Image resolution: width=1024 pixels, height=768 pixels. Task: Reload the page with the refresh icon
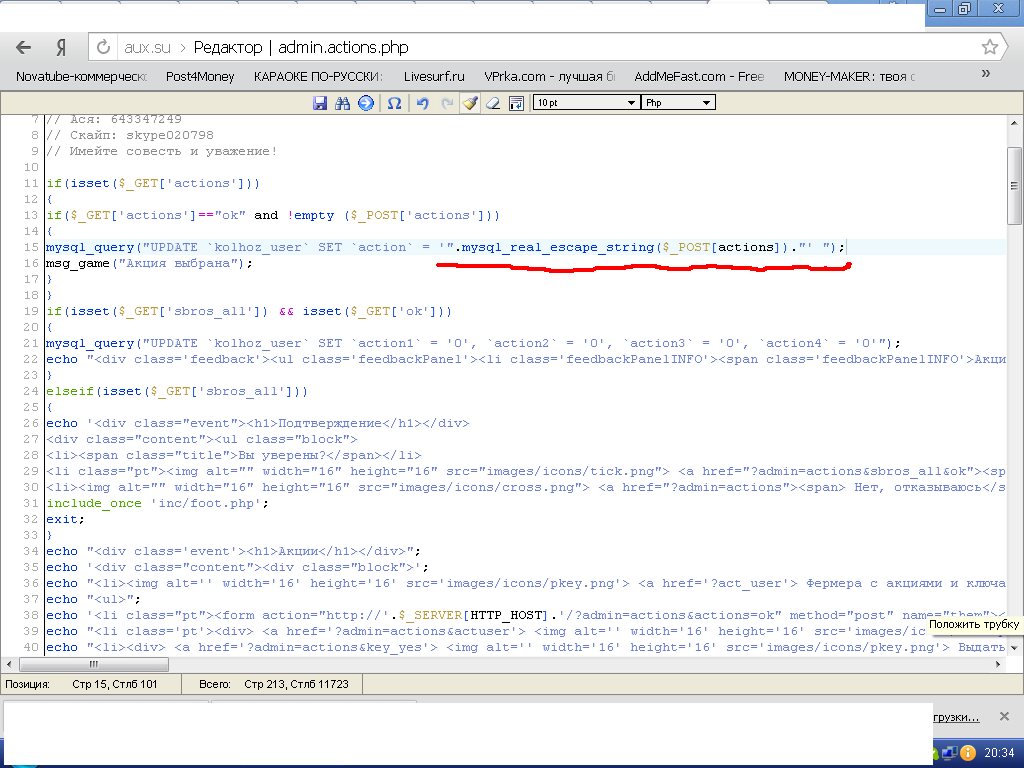[103, 47]
